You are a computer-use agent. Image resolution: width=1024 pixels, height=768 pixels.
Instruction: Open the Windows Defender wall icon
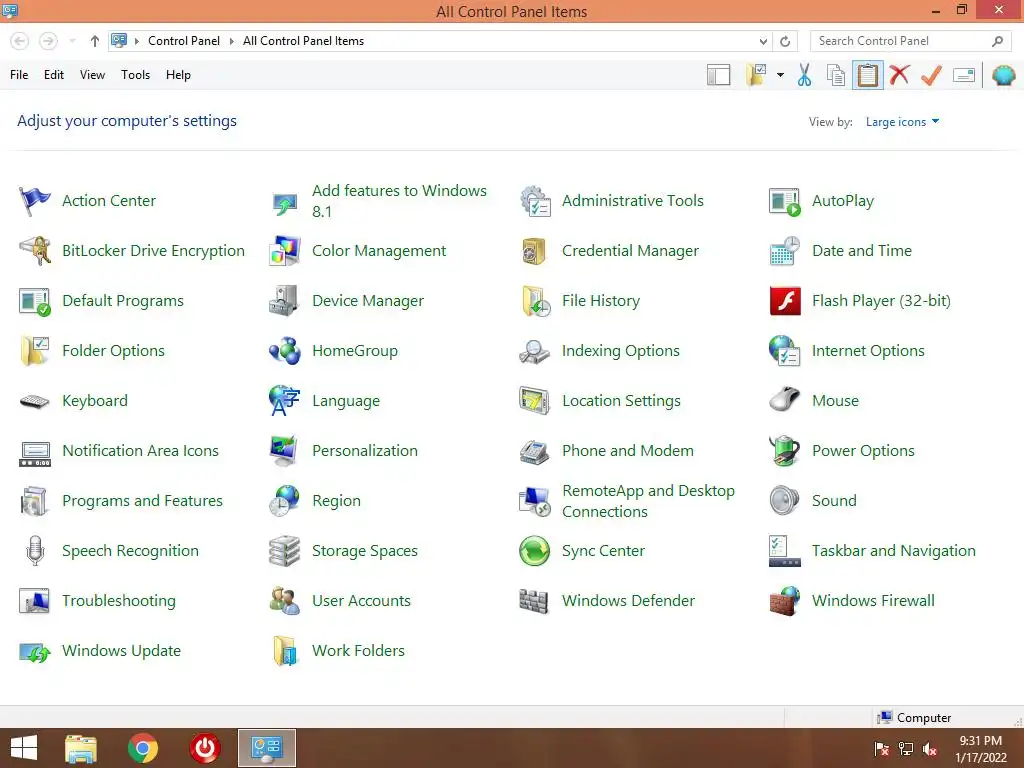[534, 601]
